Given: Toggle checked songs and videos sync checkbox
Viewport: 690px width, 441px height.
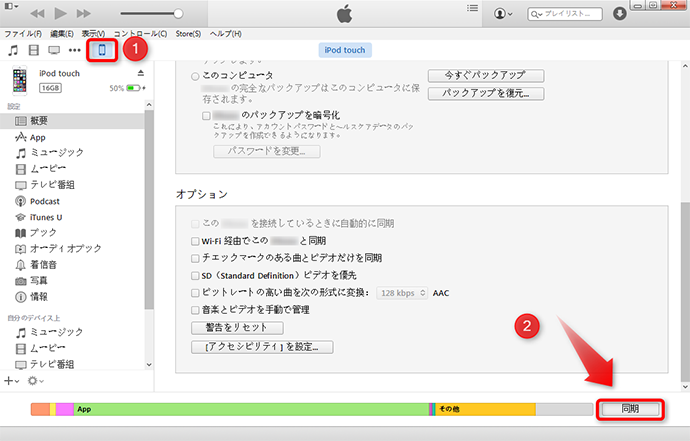Looking at the screenshot, I should tap(195, 258).
